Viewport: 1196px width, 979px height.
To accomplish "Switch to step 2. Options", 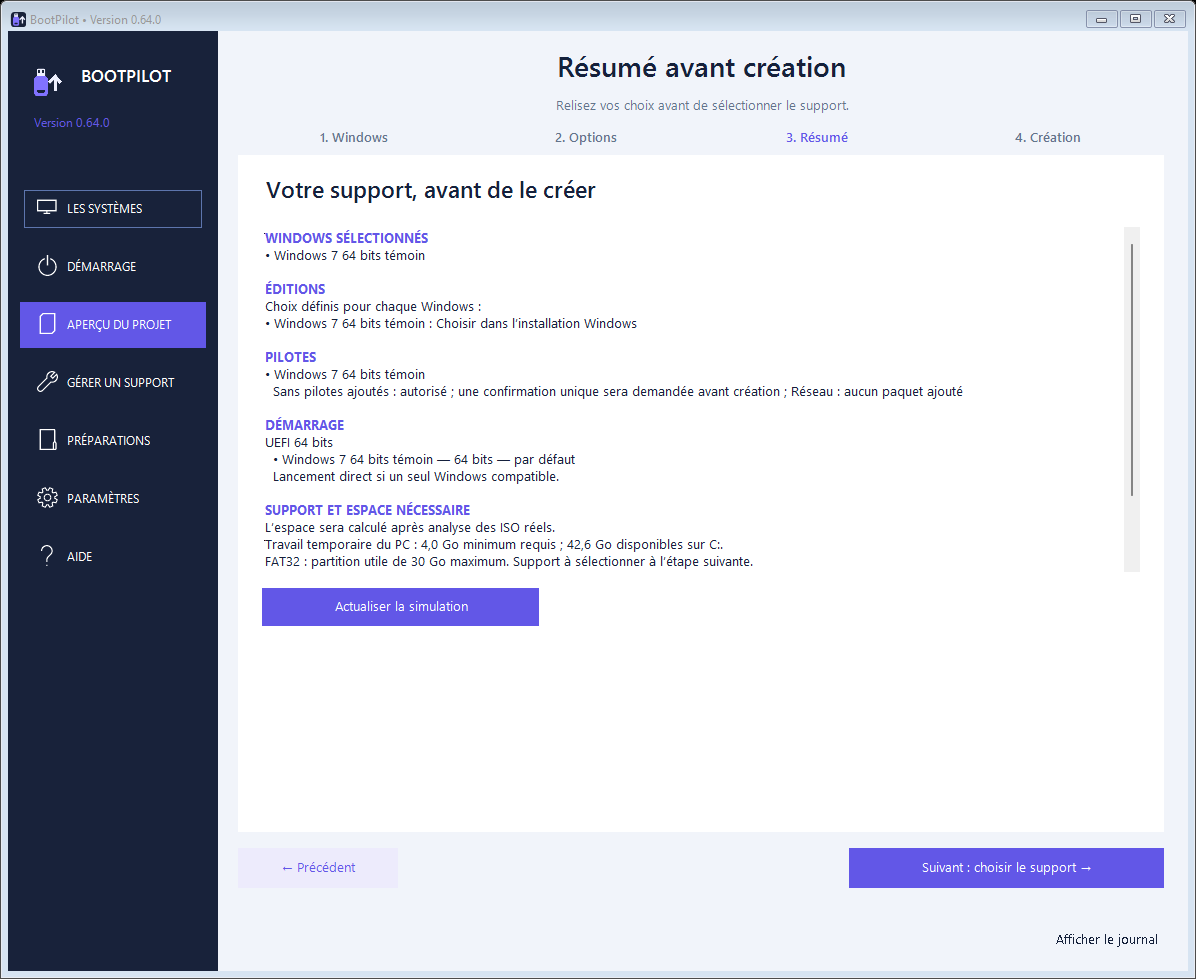I will tap(586, 137).
